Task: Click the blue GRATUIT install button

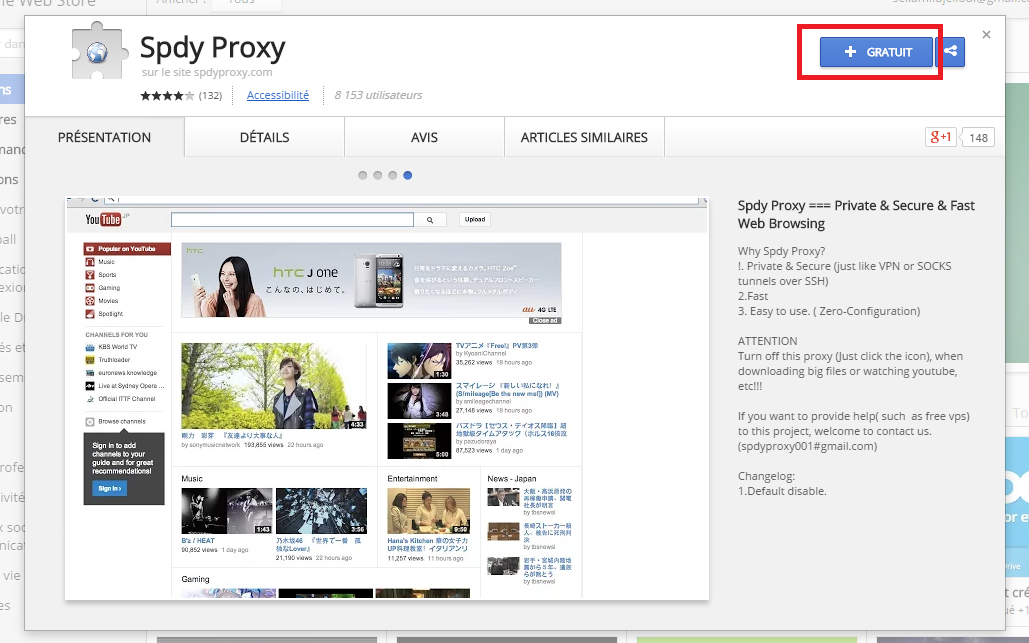Action: (x=876, y=52)
